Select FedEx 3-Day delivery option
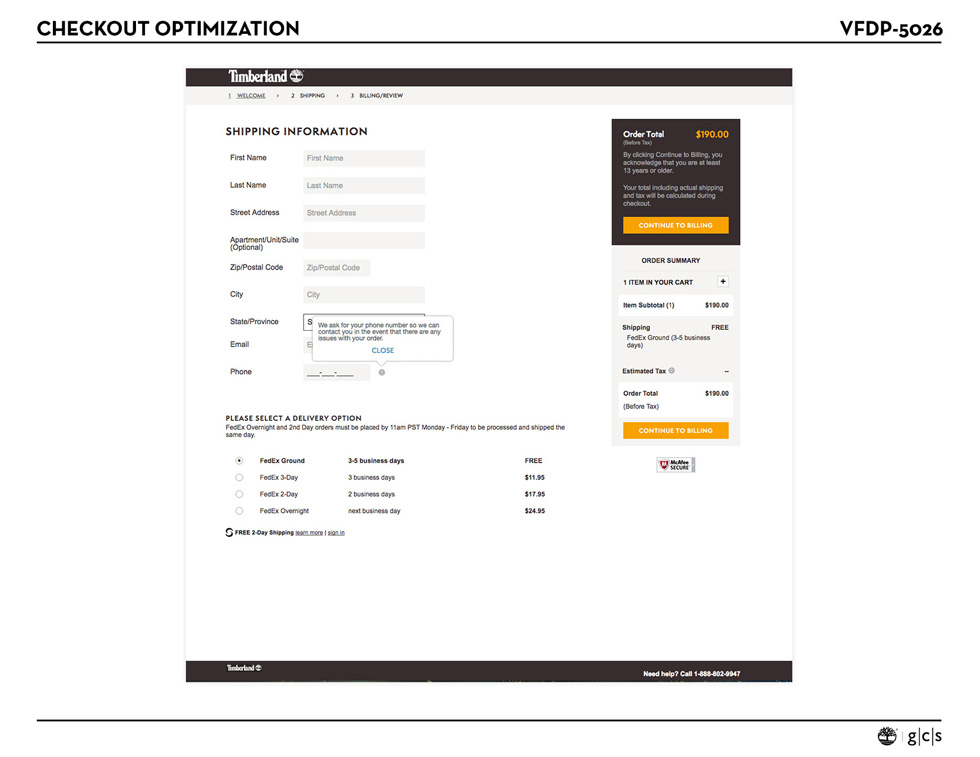The height and width of the screenshot is (757, 980). [x=239, y=478]
